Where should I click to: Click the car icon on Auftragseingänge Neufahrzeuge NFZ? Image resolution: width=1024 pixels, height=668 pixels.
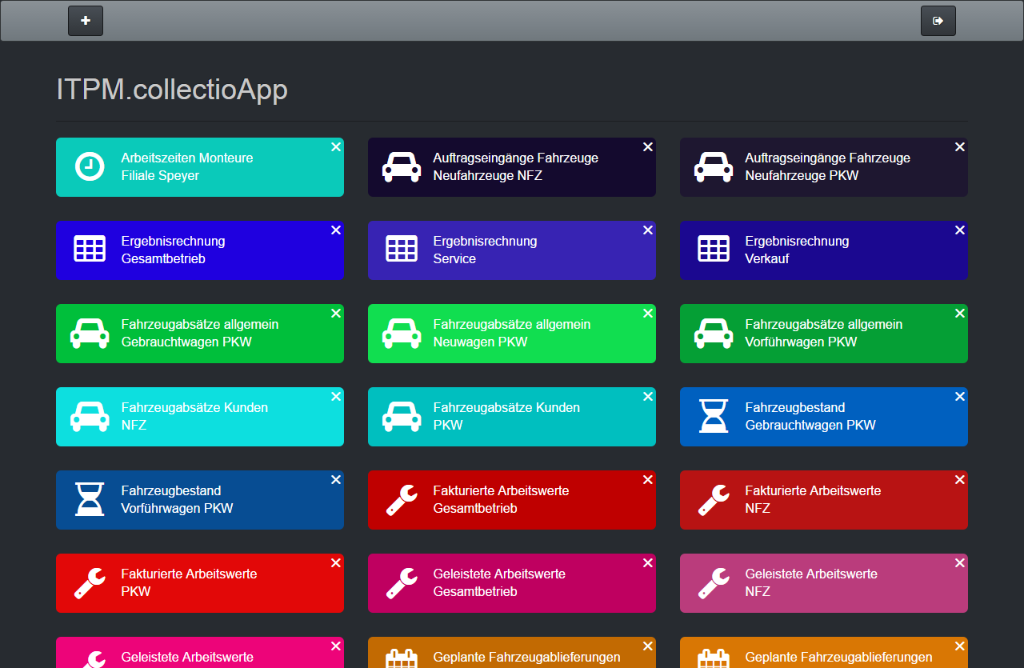pyautogui.click(x=401, y=167)
